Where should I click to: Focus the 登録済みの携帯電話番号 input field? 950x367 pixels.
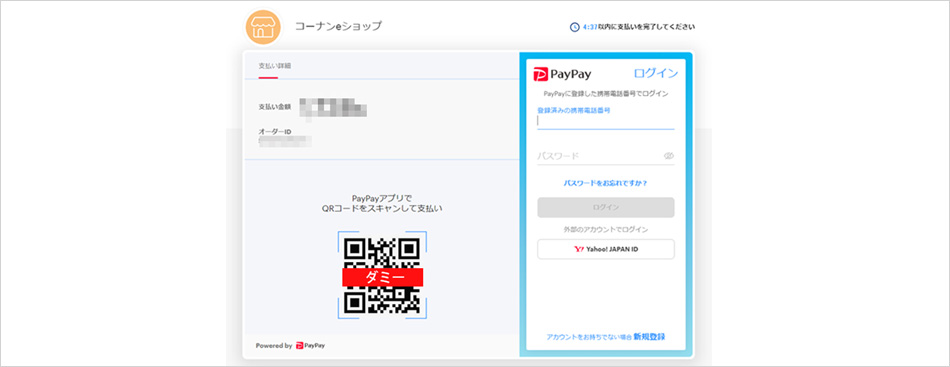coord(605,121)
